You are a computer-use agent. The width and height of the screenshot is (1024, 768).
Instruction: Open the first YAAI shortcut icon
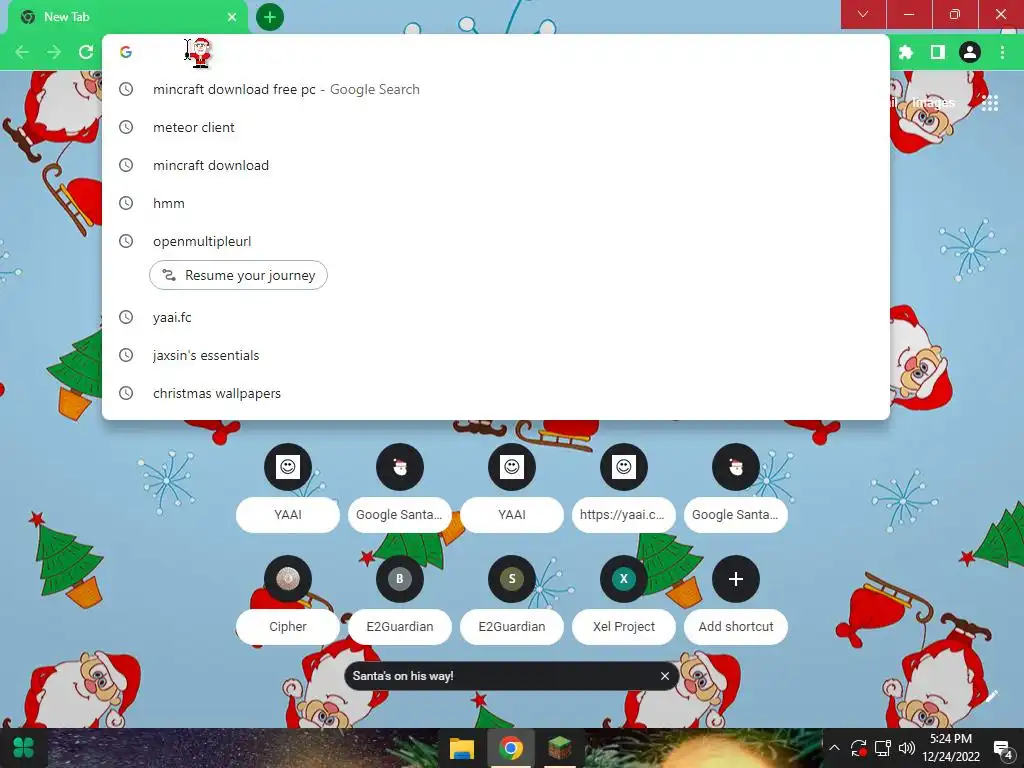288,467
